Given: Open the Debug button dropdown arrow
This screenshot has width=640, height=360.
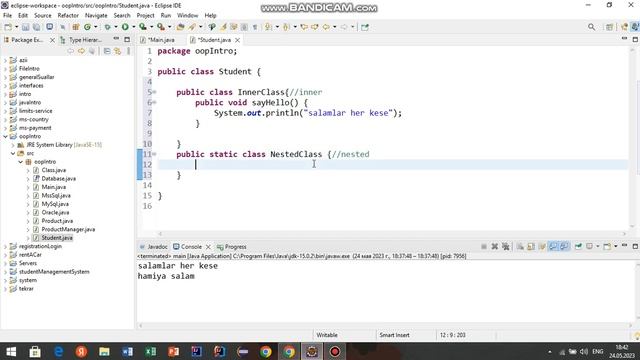Looking at the screenshot, I should (x=116, y=27).
